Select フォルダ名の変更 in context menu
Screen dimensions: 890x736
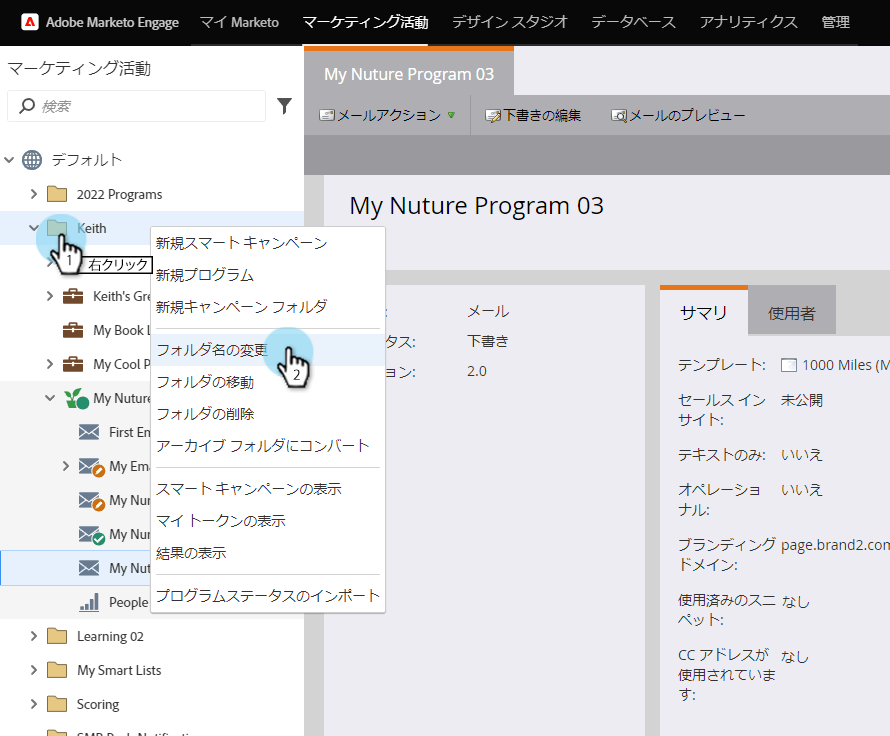tap(268, 350)
